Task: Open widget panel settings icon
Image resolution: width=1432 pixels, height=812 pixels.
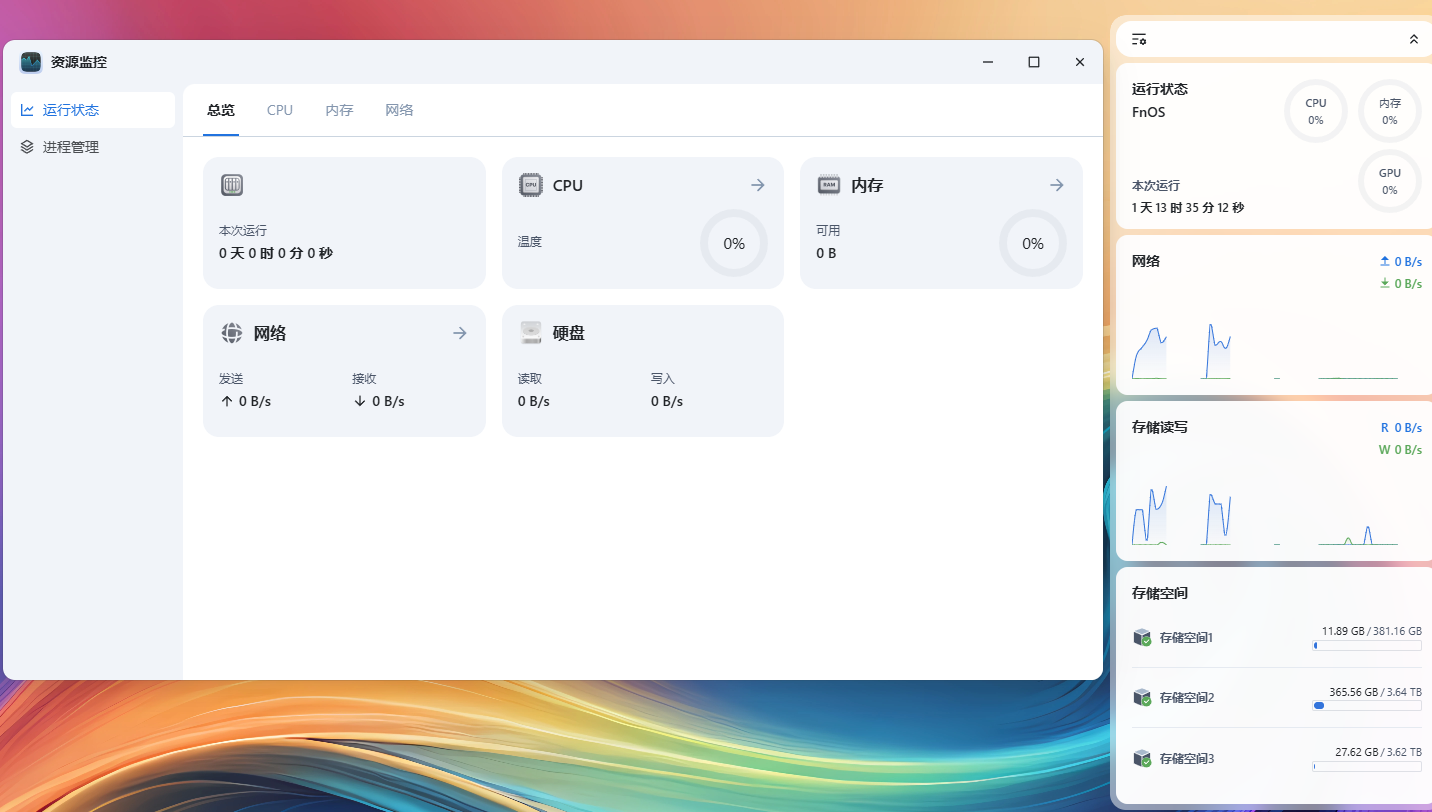Action: (x=1139, y=39)
